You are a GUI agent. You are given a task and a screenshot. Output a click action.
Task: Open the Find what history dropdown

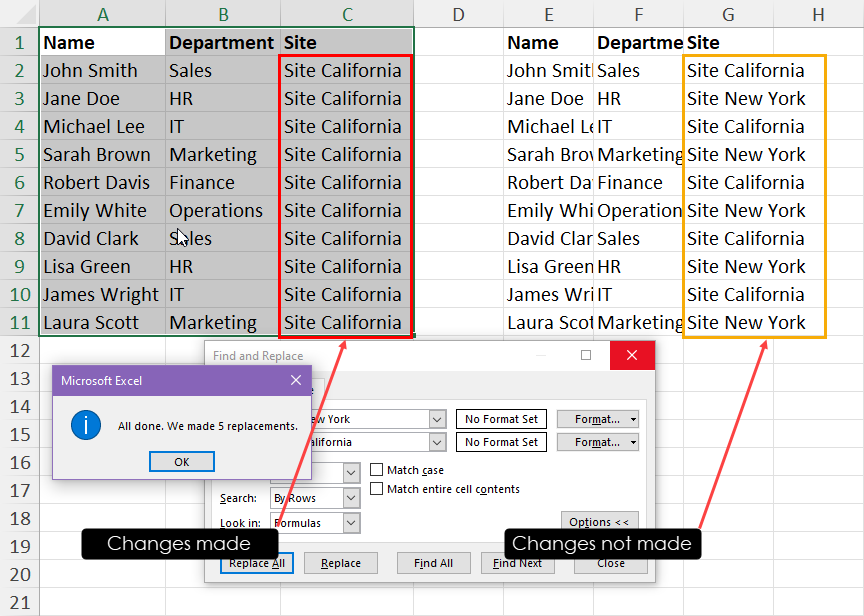pos(437,419)
